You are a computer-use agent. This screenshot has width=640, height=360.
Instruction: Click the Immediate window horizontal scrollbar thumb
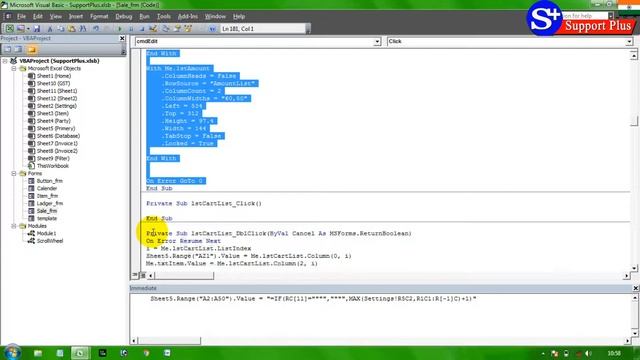point(169,340)
